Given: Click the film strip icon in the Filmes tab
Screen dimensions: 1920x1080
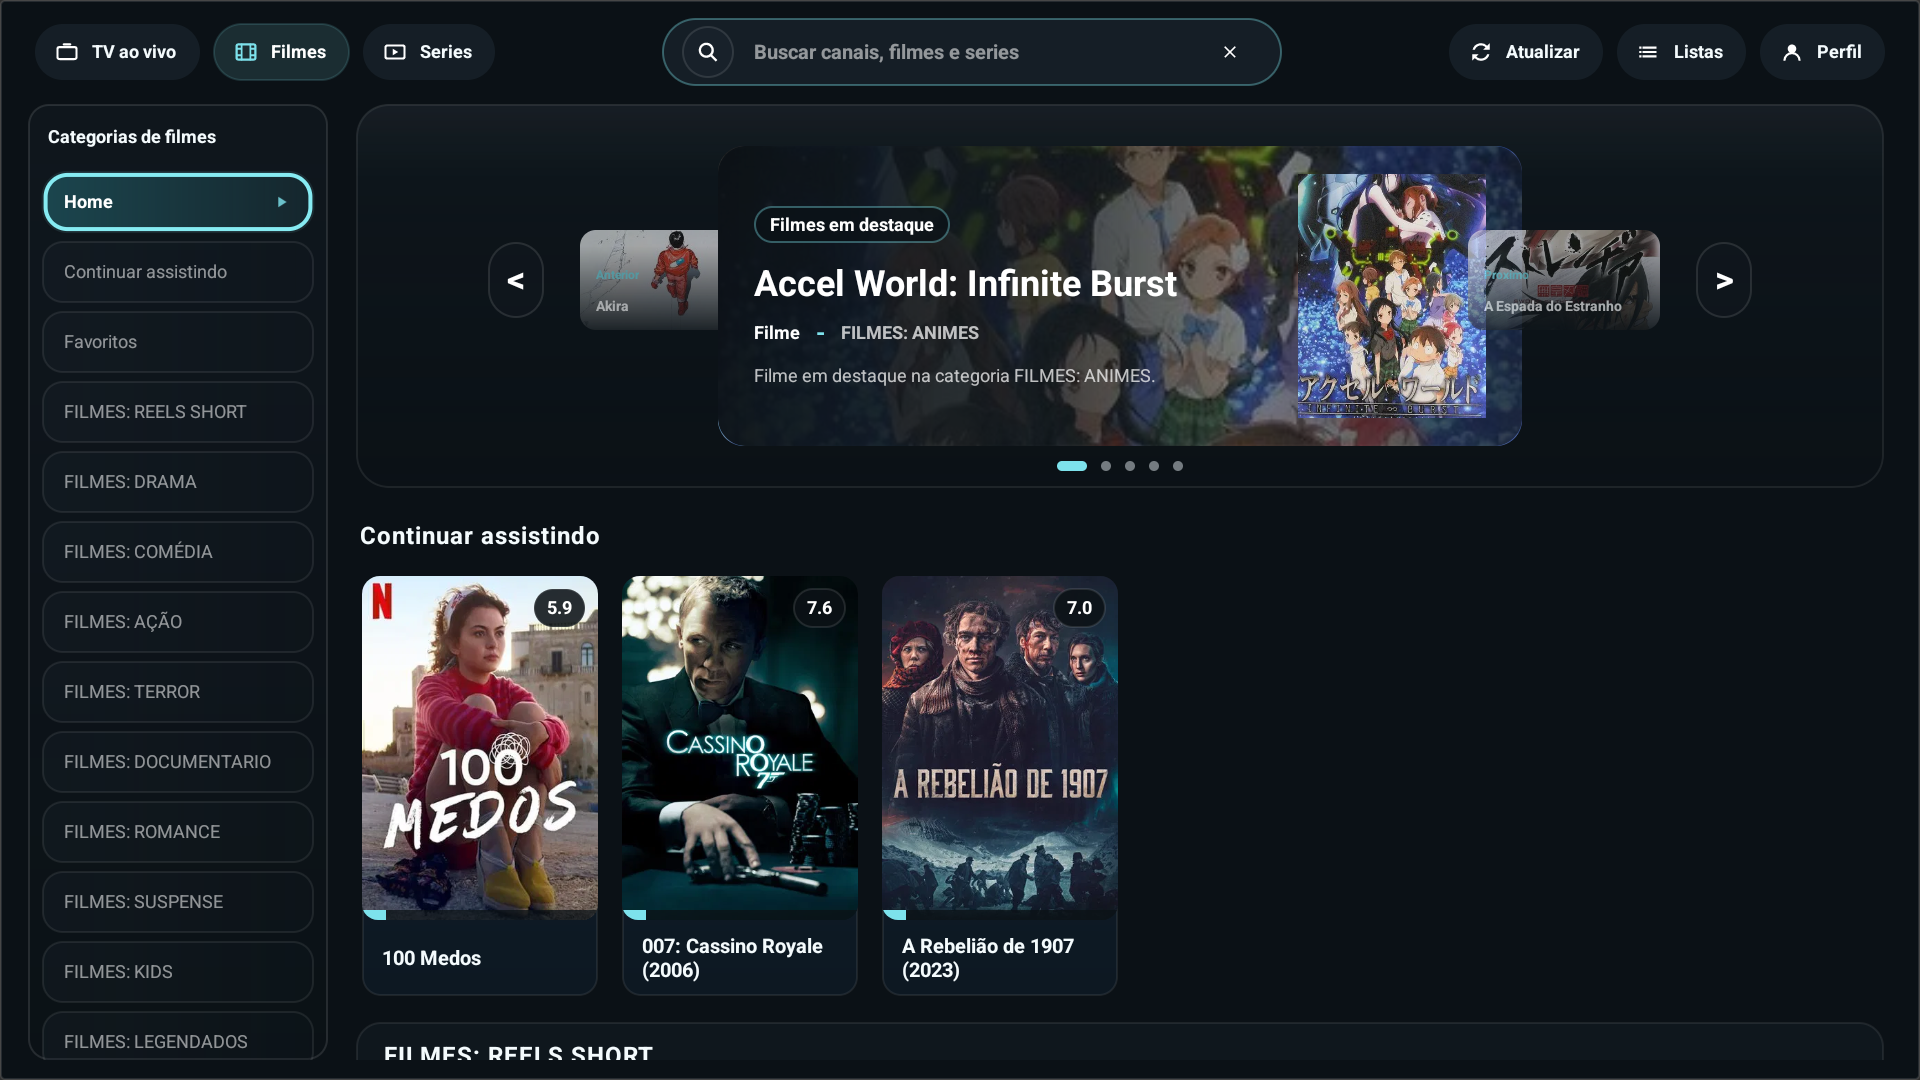Looking at the screenshot, I should tap(246, 52).
